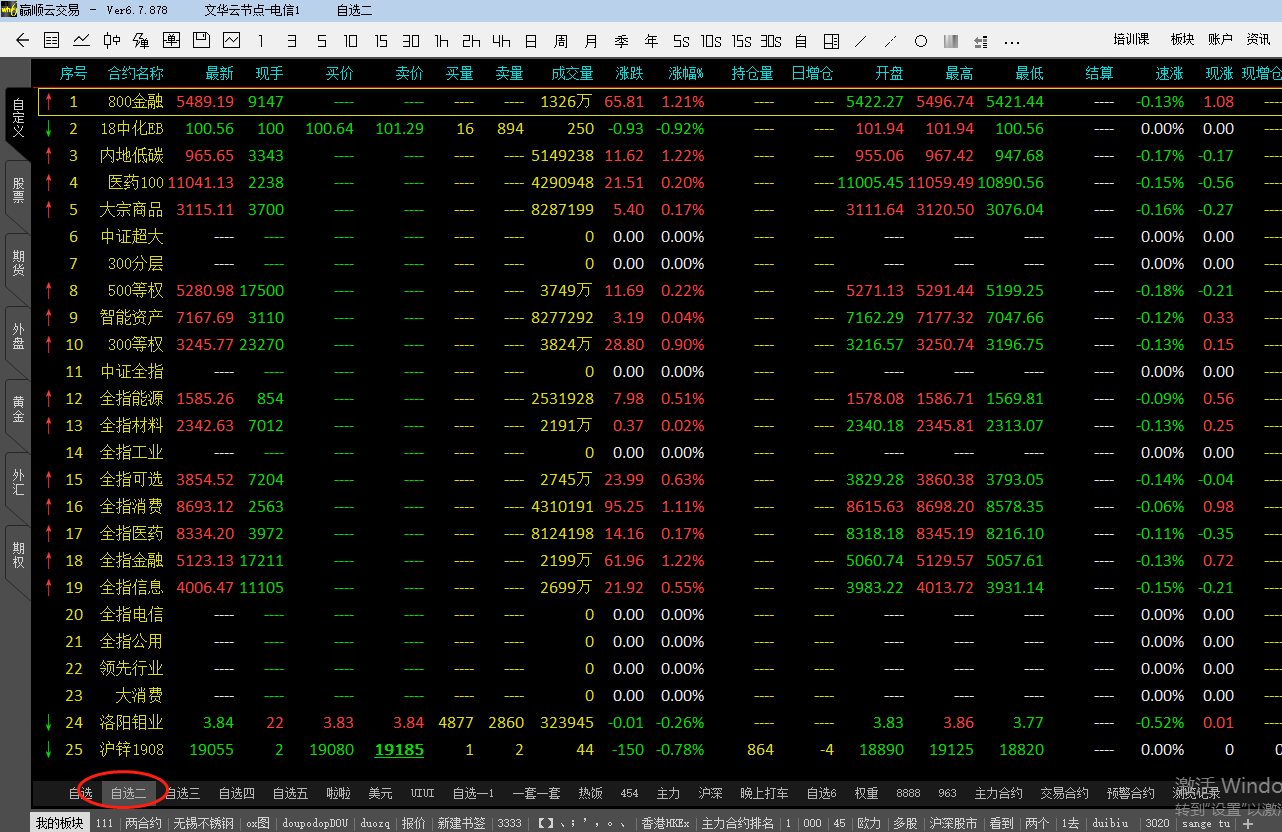
Task: Select the dashed line drawing tool
Action: coord(891,41)
